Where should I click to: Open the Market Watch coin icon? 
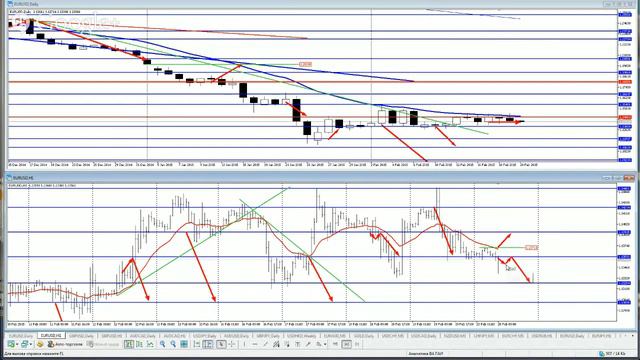(40, 344)
